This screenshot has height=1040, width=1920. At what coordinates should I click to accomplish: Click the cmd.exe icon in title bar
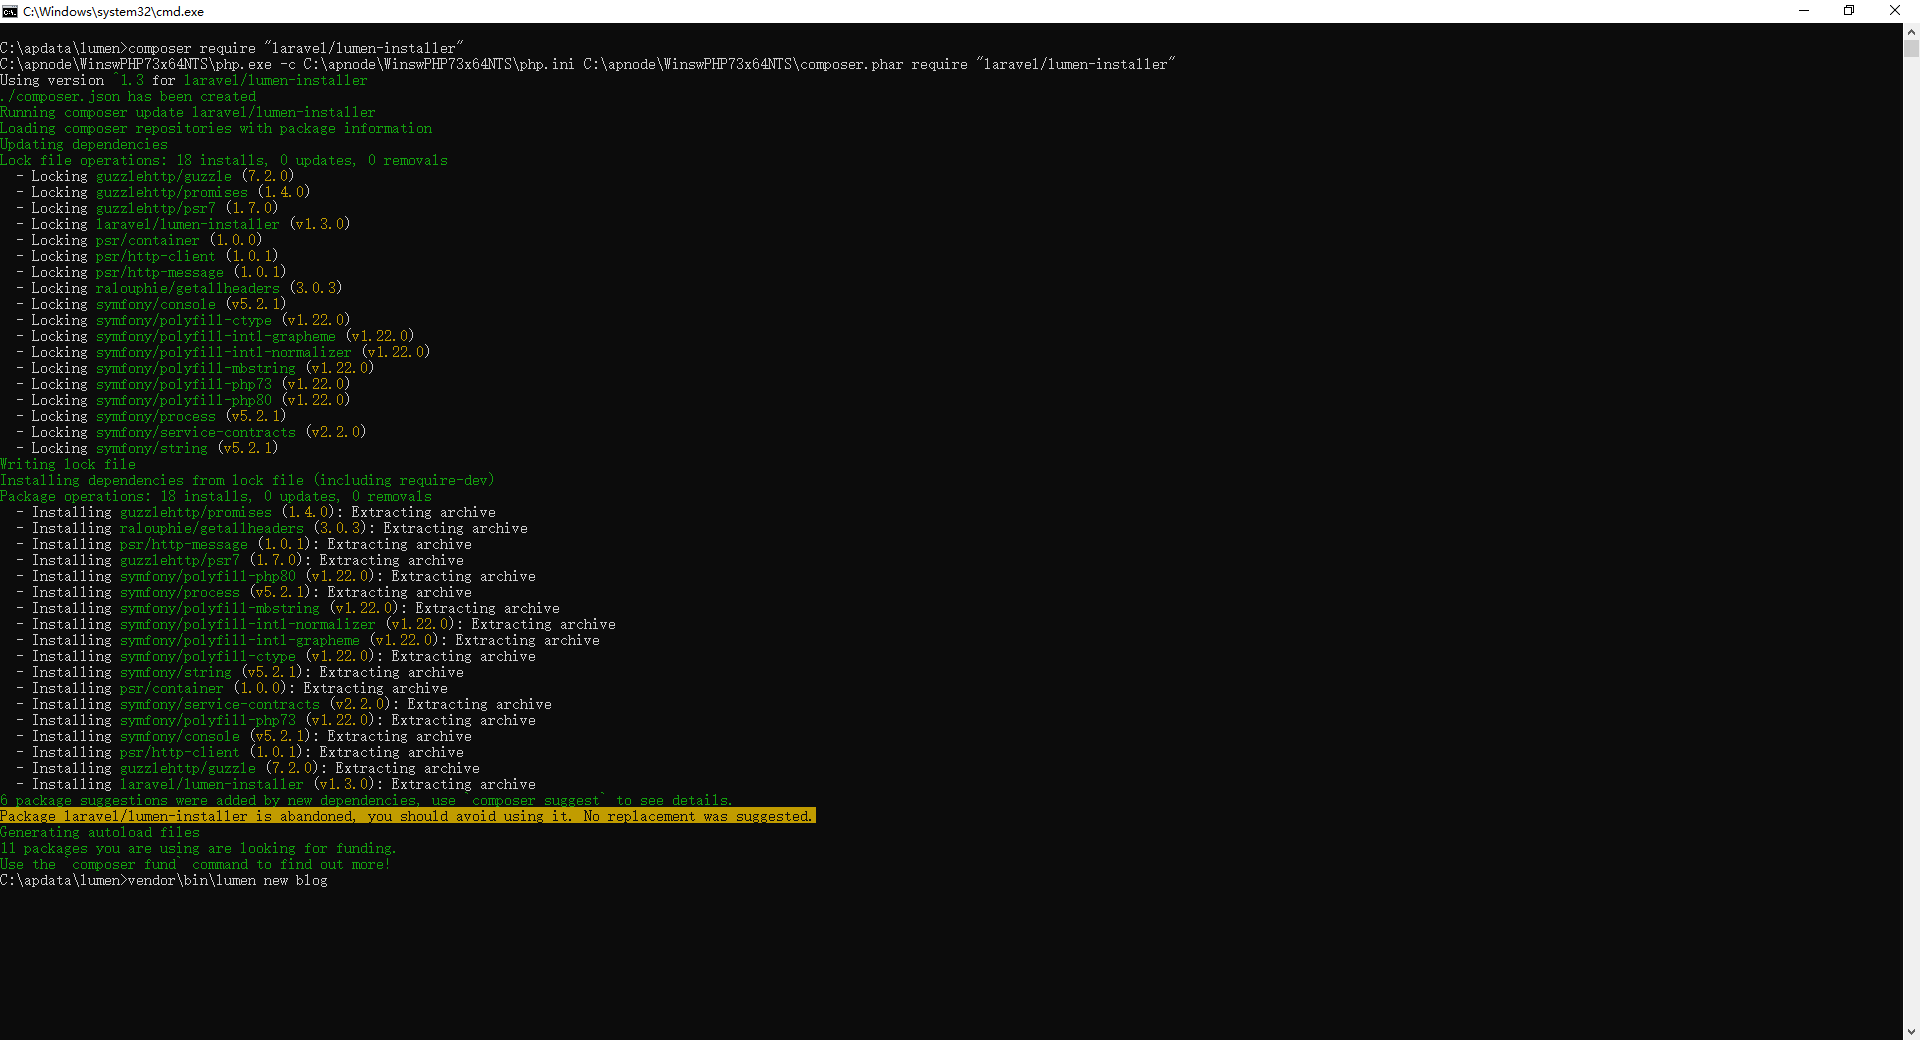point(10,11)
